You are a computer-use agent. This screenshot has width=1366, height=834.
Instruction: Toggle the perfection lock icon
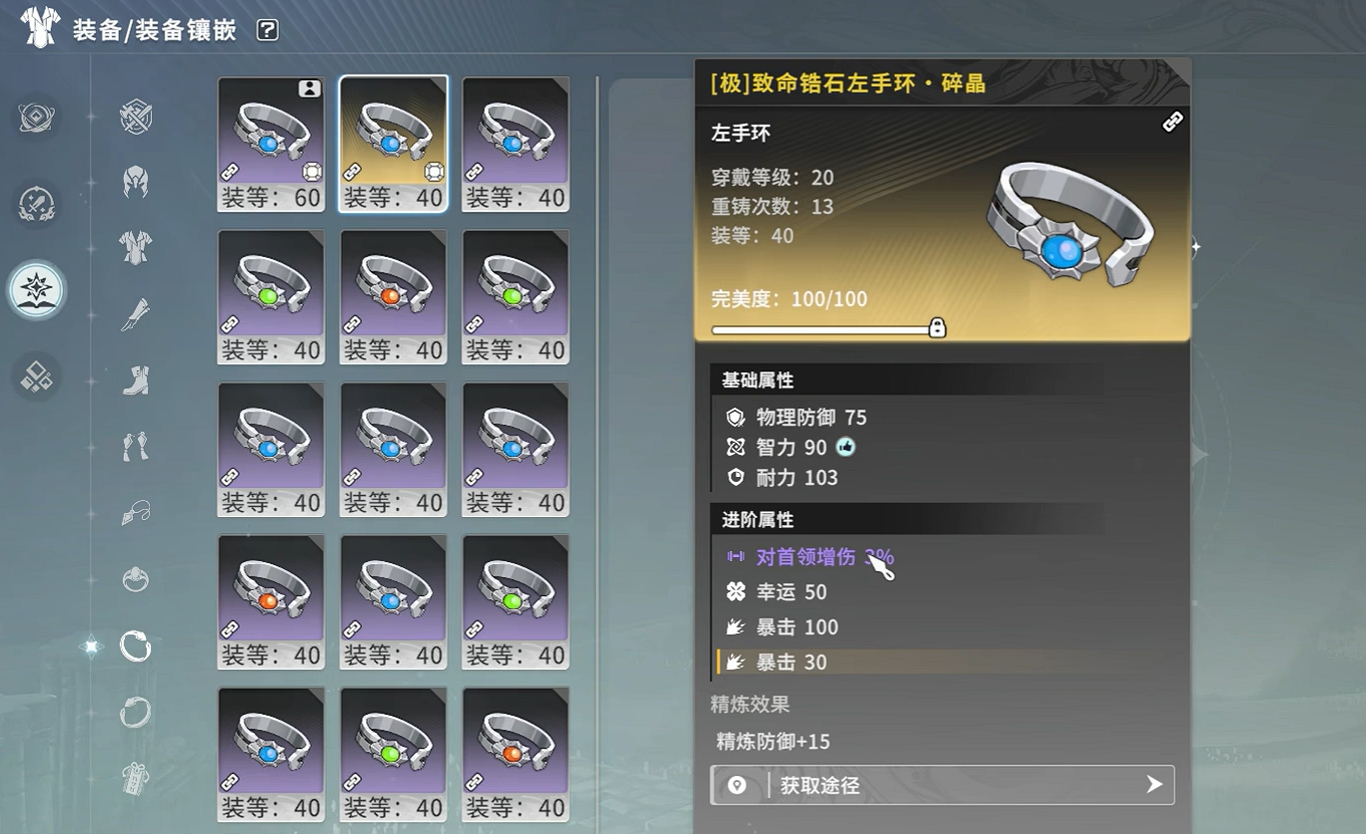pos(937,328)
